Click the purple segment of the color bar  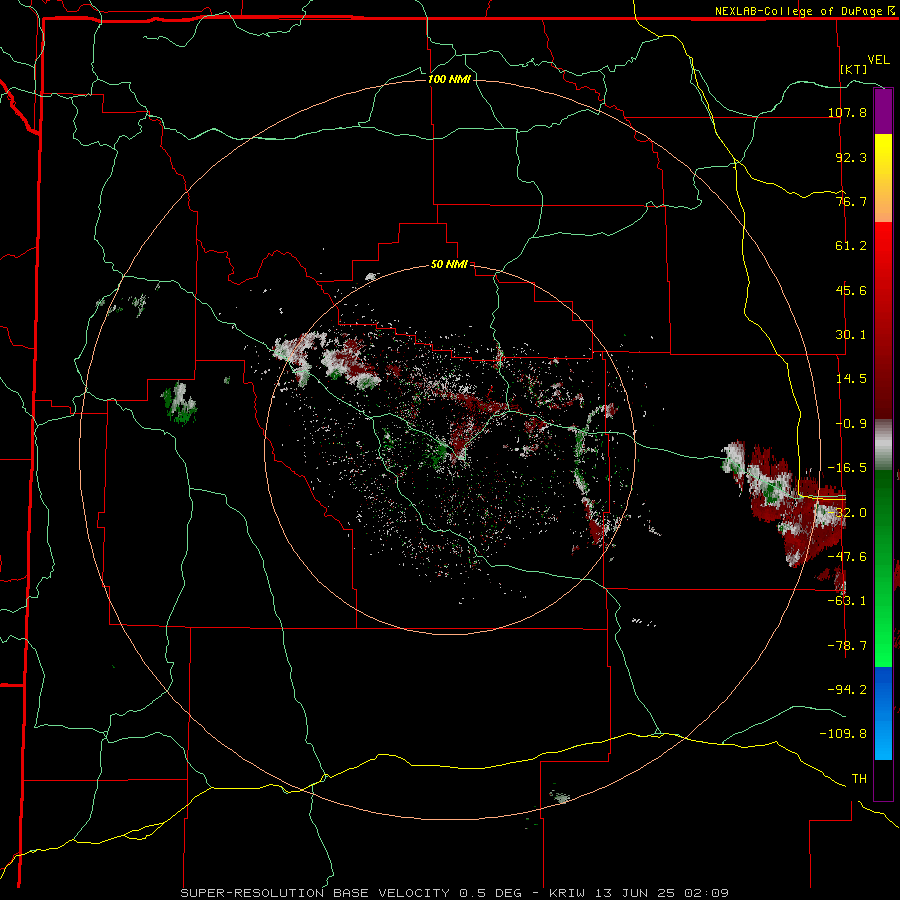coord(883,112)
